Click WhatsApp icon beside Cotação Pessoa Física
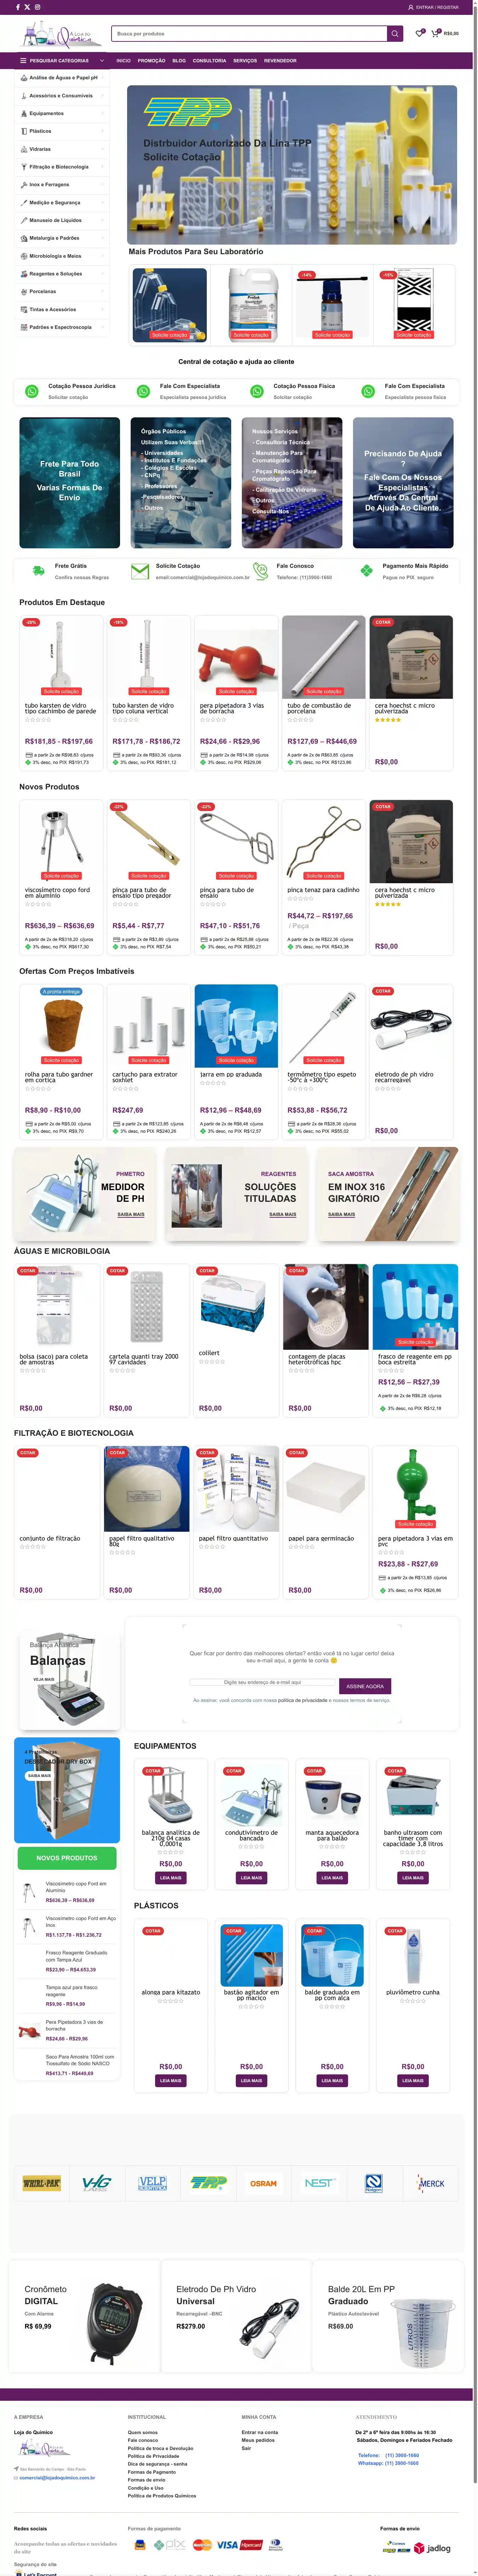478x2576 pixels. (257, 391)
